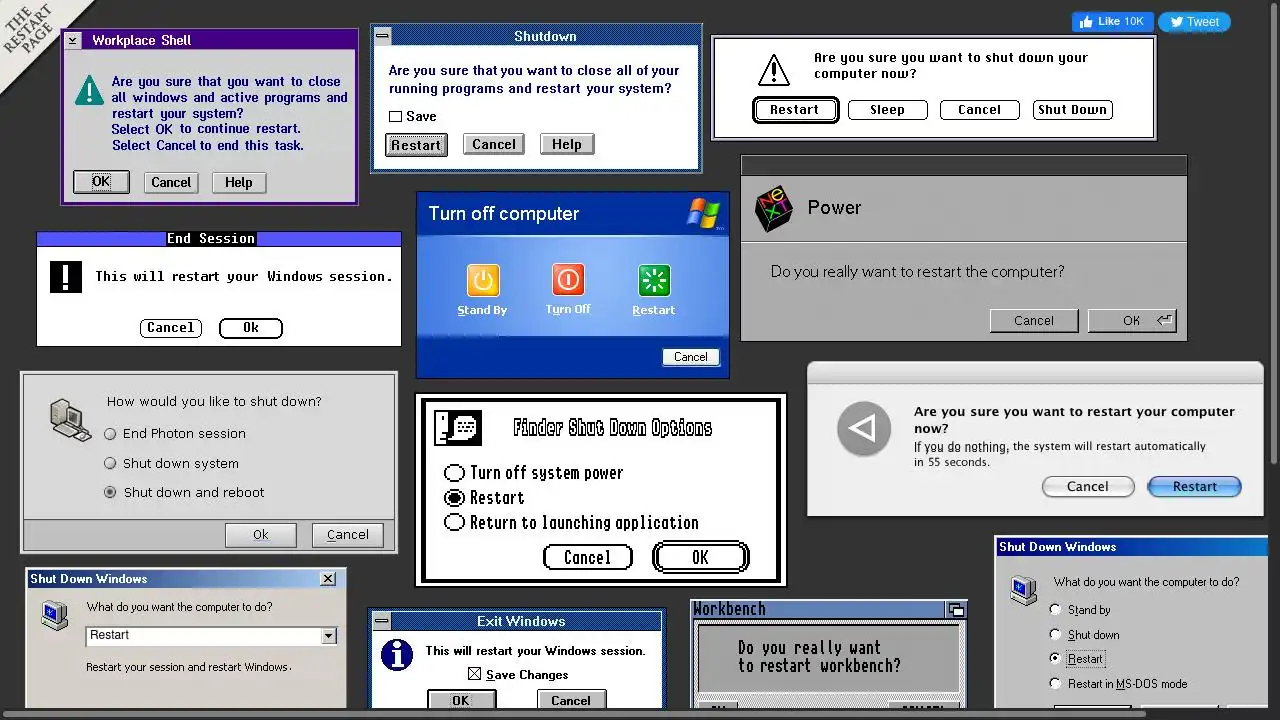
Task: Click the blue info icon in Exit Windows
Action: pos(396,655)
